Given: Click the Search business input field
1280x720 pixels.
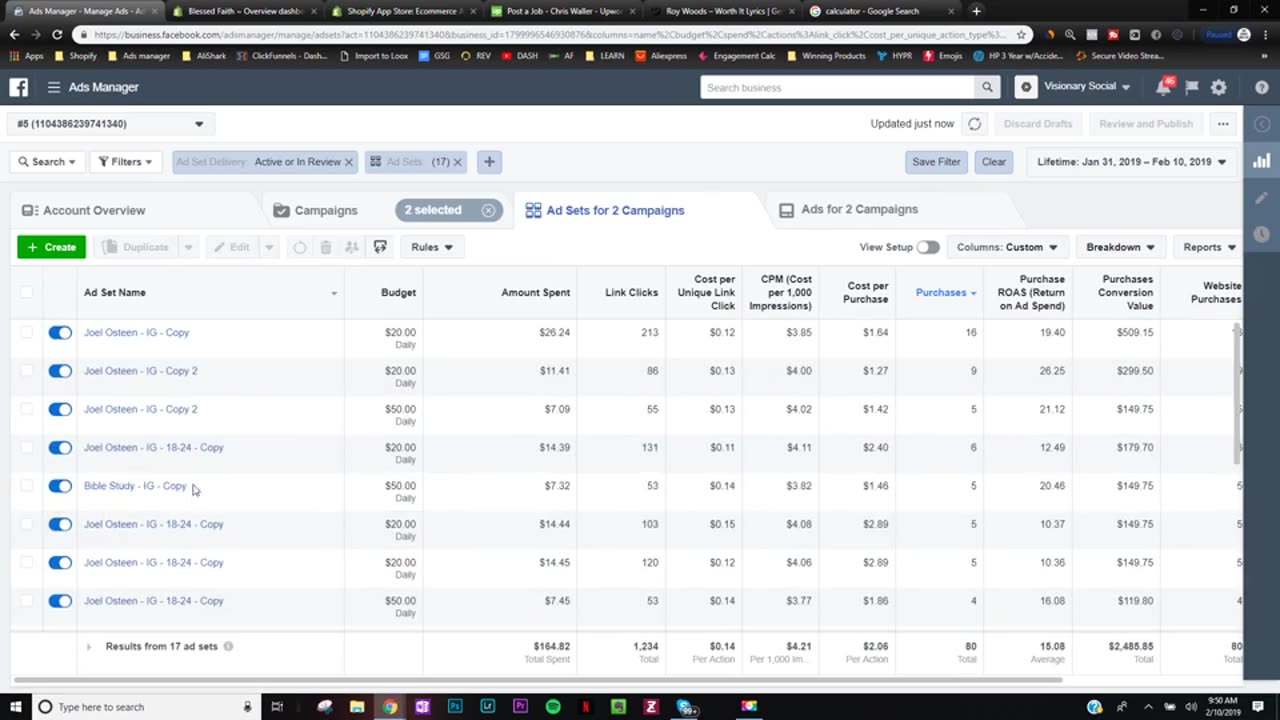Looking at the screenshot, I should [838, 87].
